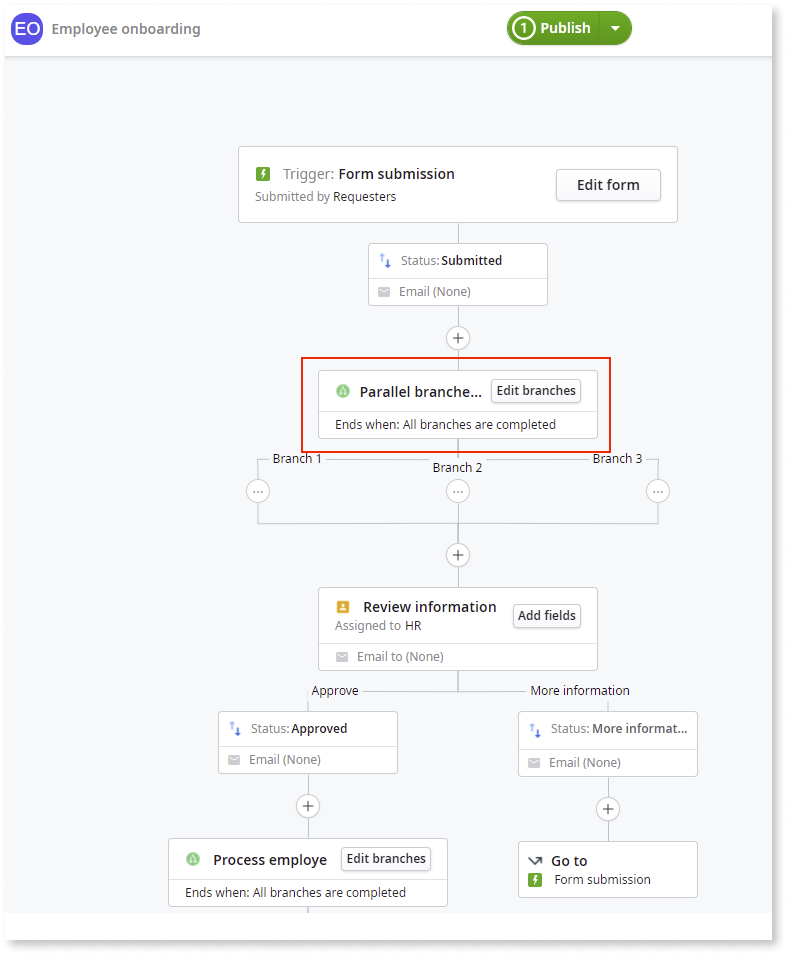Click the Edit form button
Viewport: 787px width, 955px height.
pyautogui.click(x=608, y=185)
